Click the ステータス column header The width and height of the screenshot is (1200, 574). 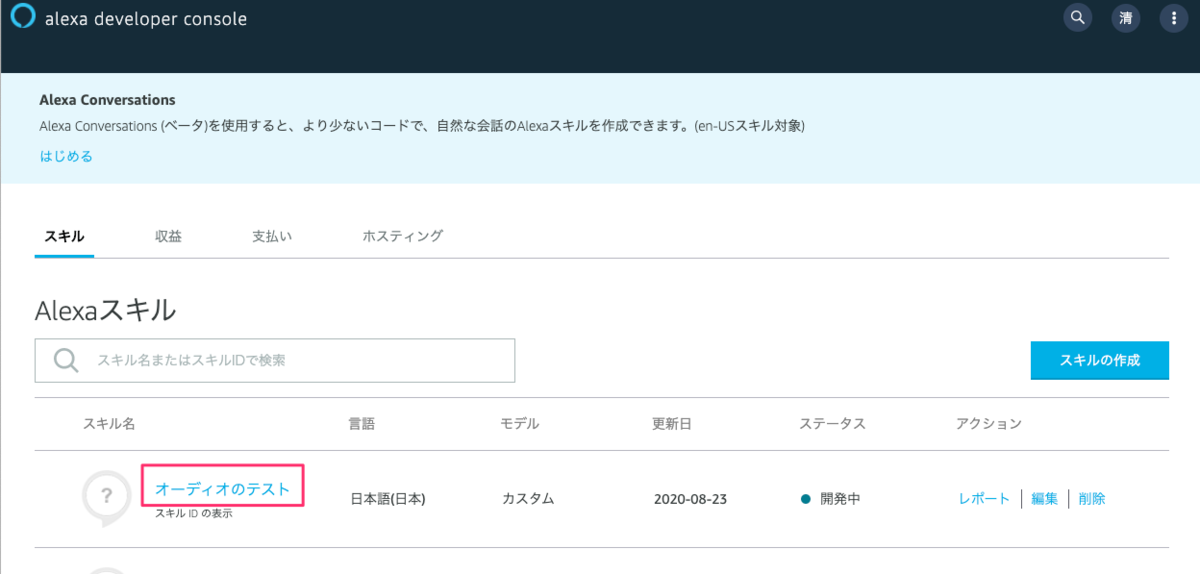(x=832, y=424)
